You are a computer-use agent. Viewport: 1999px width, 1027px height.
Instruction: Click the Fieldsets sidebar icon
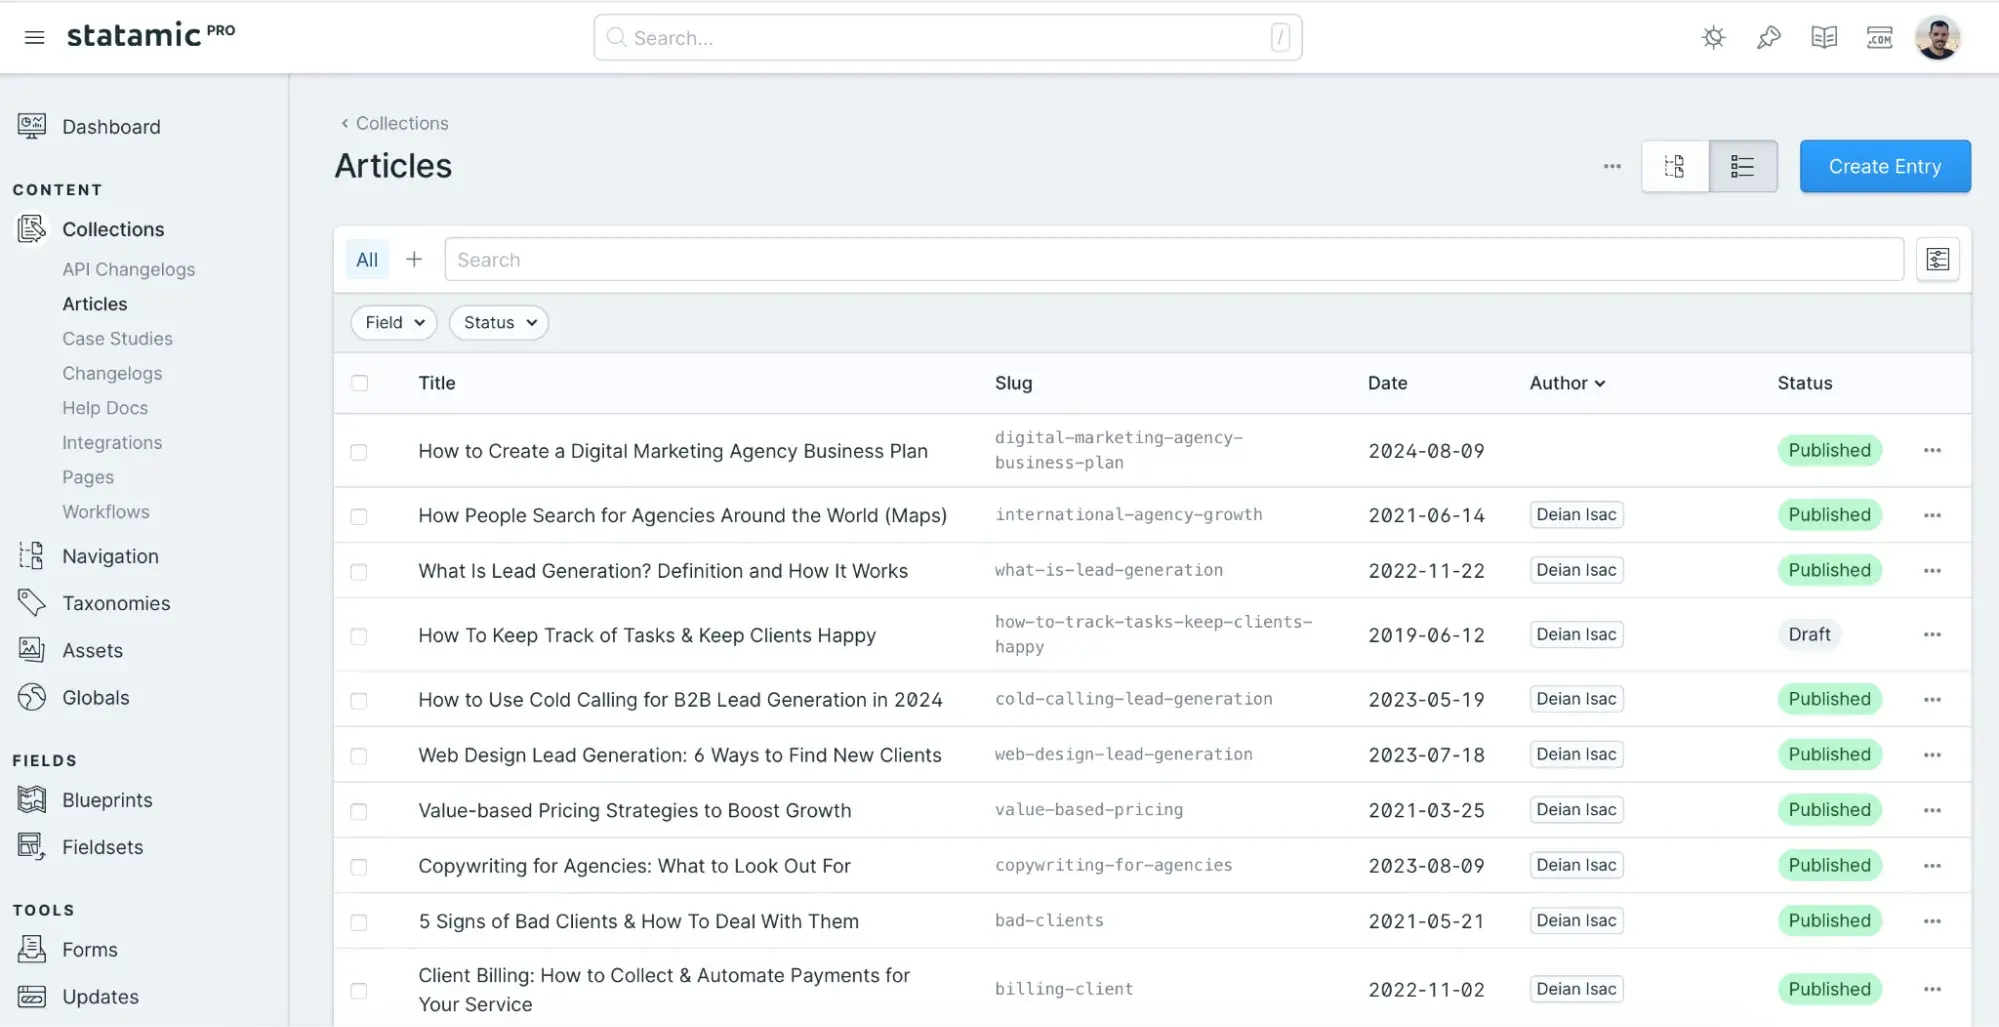click(x=32, y=847)
